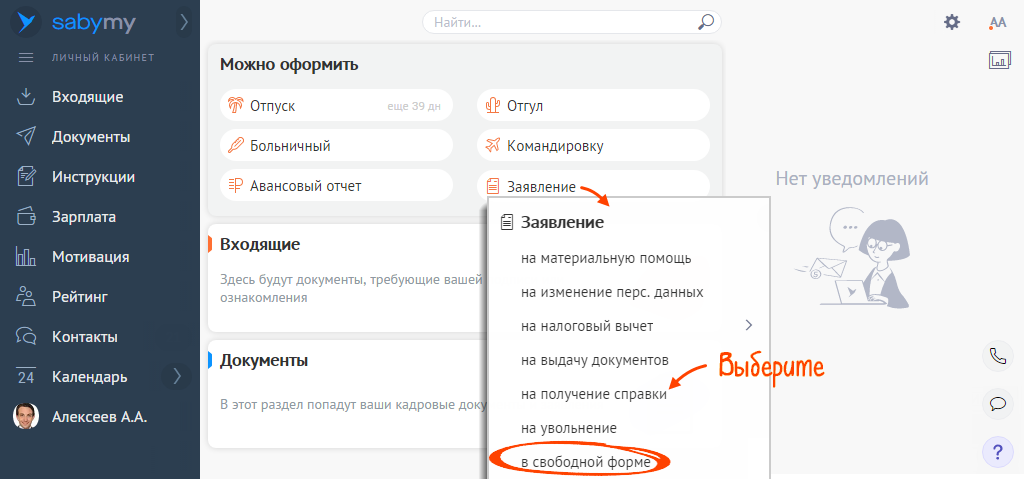Click the Командировку button
This screenshot has height=479, width=1024.
coord(593,145)
